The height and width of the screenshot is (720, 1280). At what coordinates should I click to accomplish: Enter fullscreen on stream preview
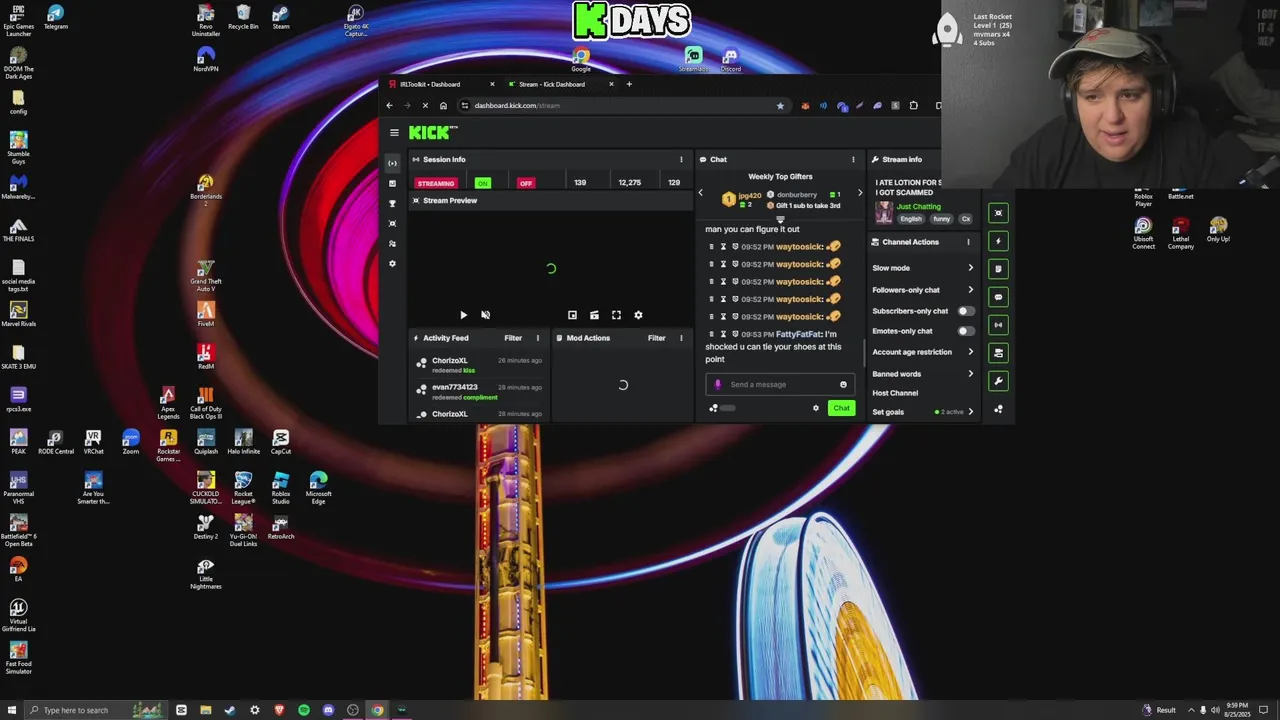[616, 315]
